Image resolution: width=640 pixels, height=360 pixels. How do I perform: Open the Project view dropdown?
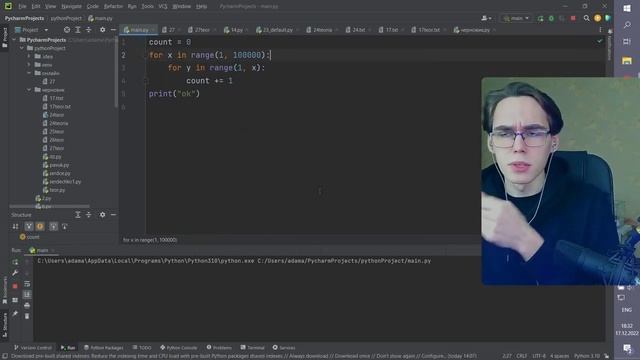[31, 30]
